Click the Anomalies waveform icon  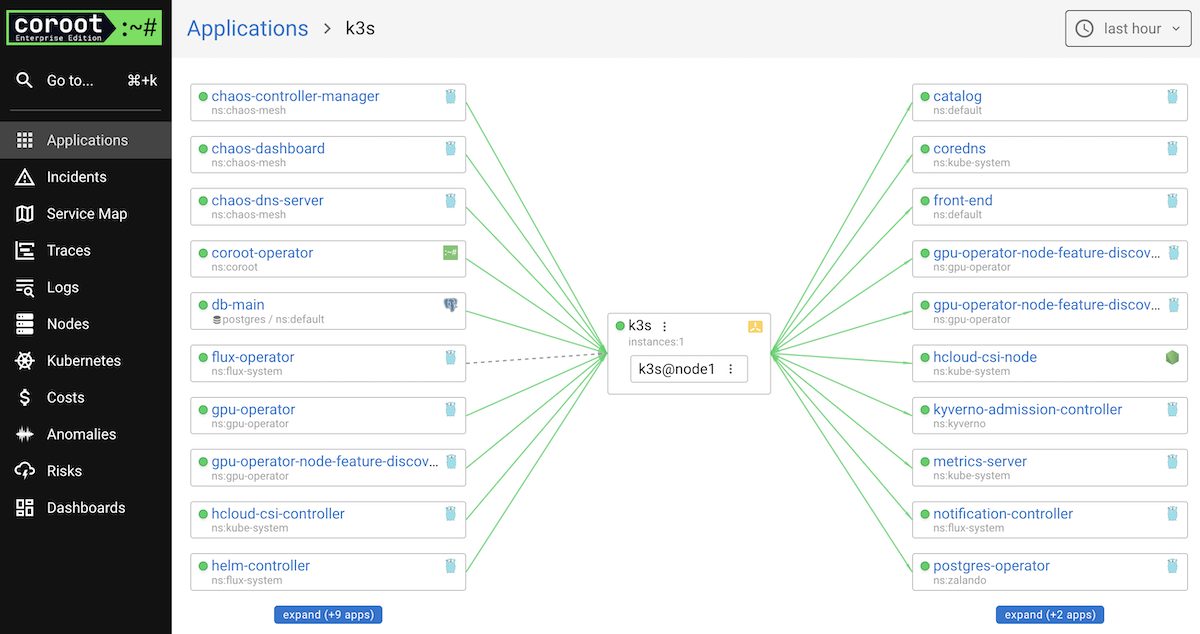(25, 434)
